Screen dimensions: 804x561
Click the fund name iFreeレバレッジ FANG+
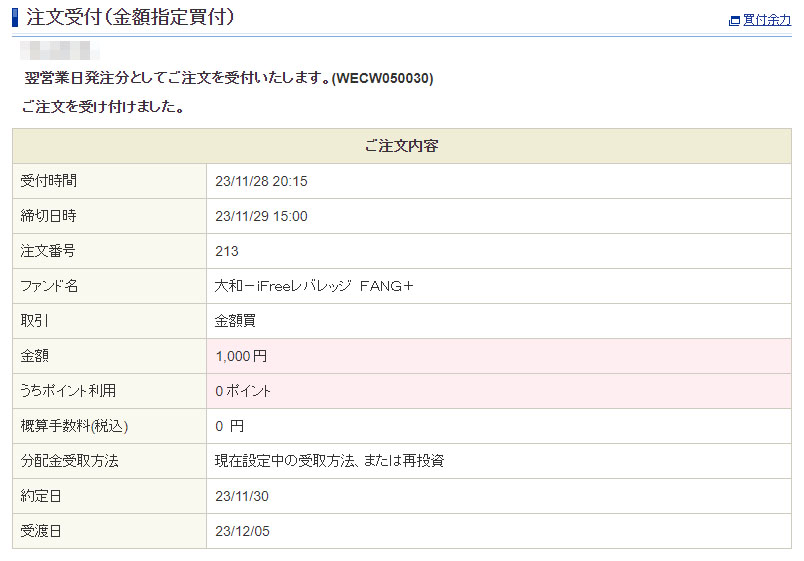(x=314, y=286)
